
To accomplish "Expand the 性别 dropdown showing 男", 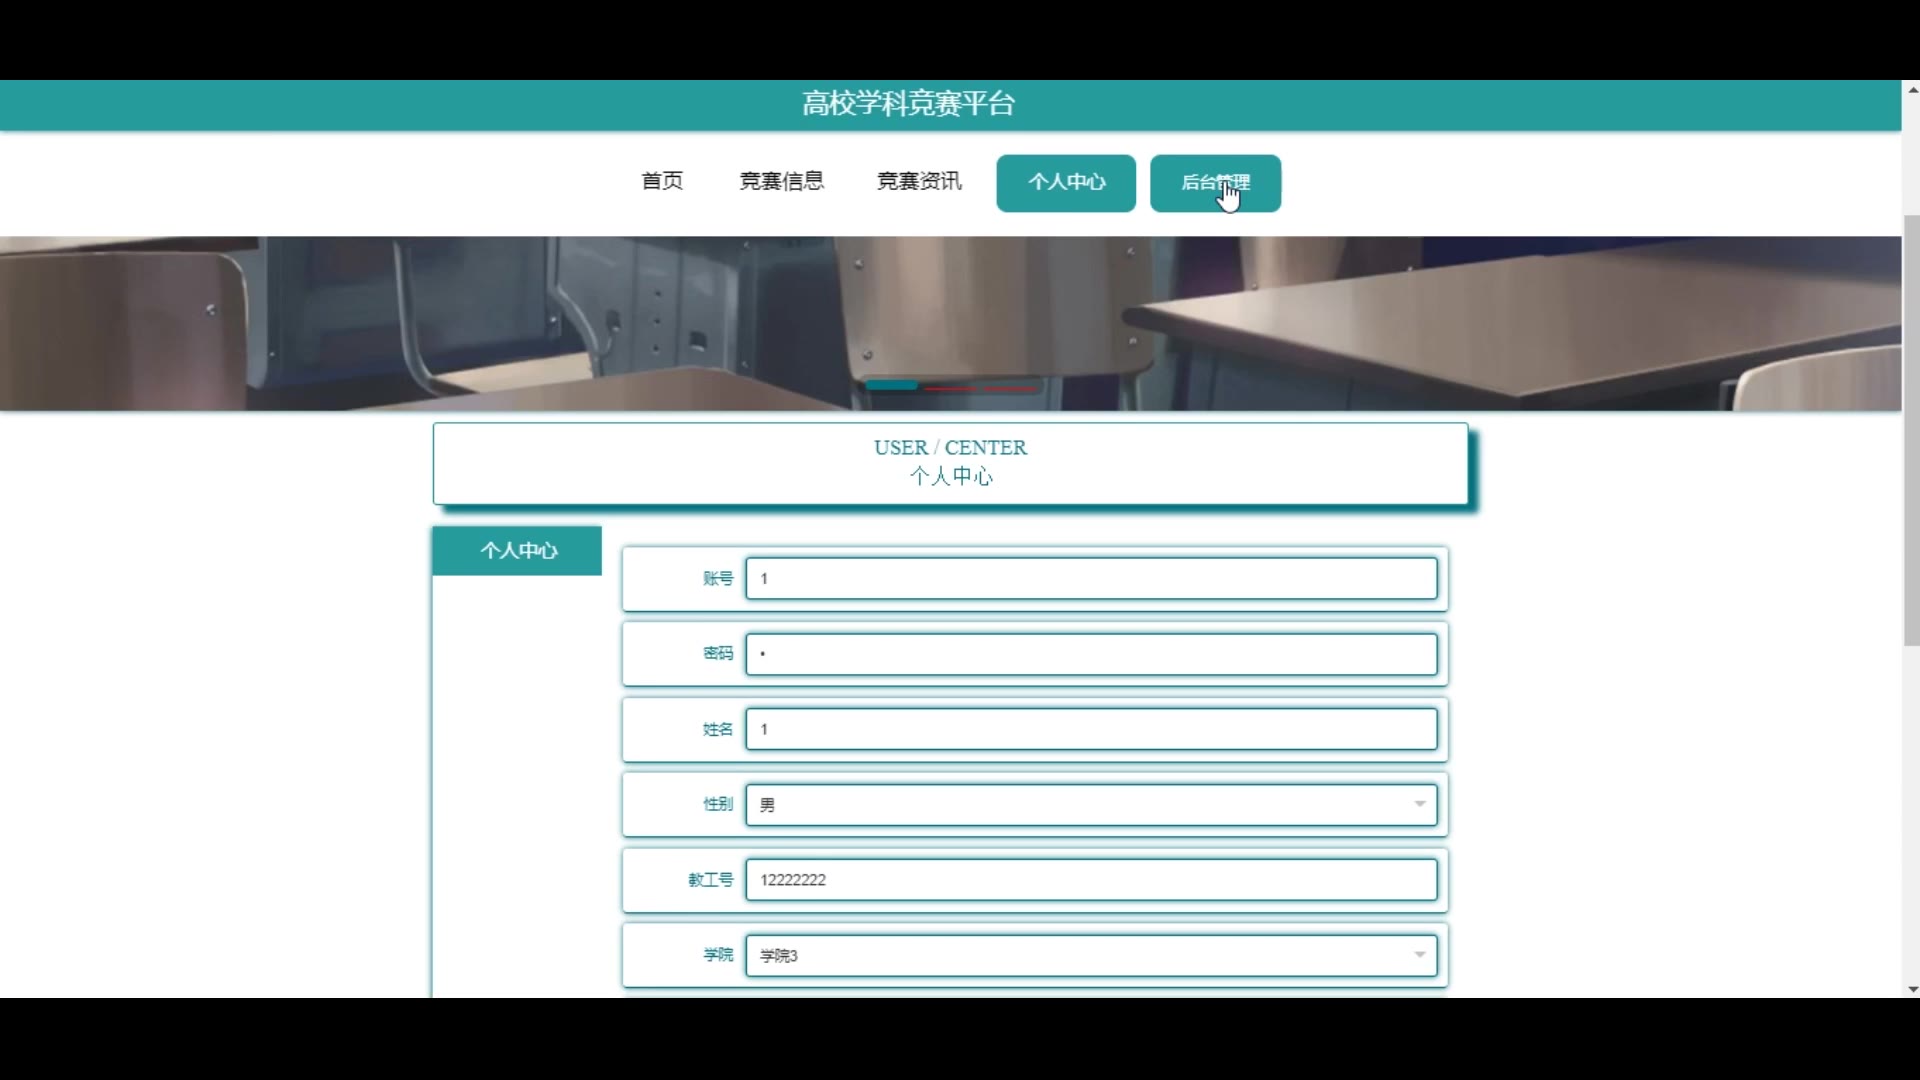I will point(1091,805).
